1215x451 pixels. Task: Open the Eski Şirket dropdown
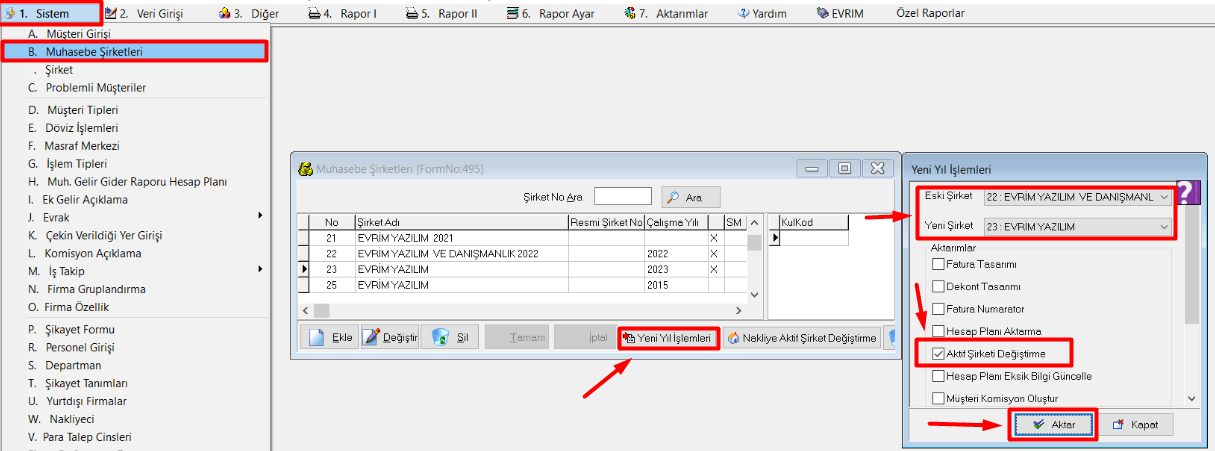point(1077,197)
